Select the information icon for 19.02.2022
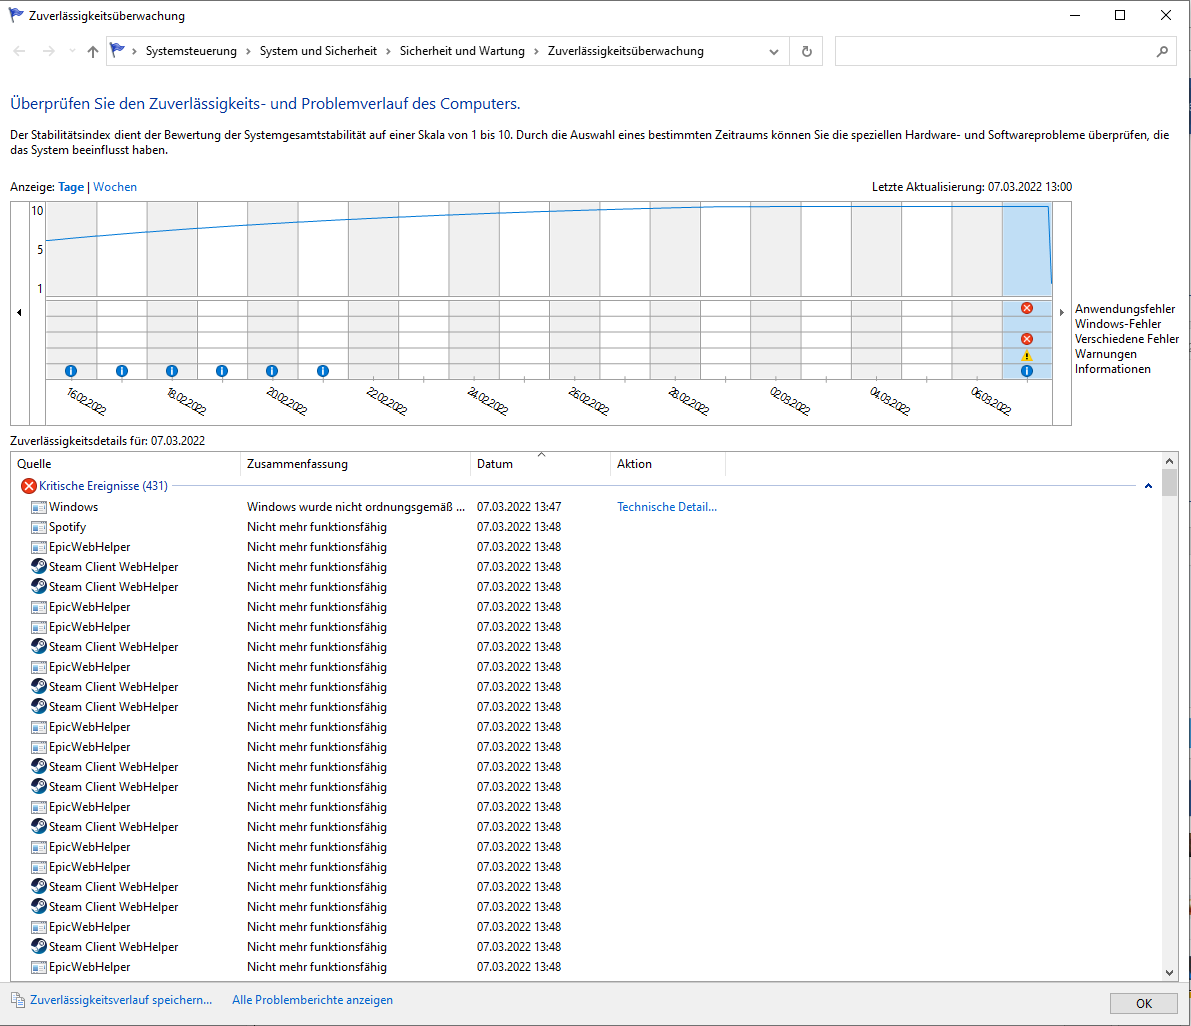Viewport: 1191px width, 1026px height. pos(222,371)
